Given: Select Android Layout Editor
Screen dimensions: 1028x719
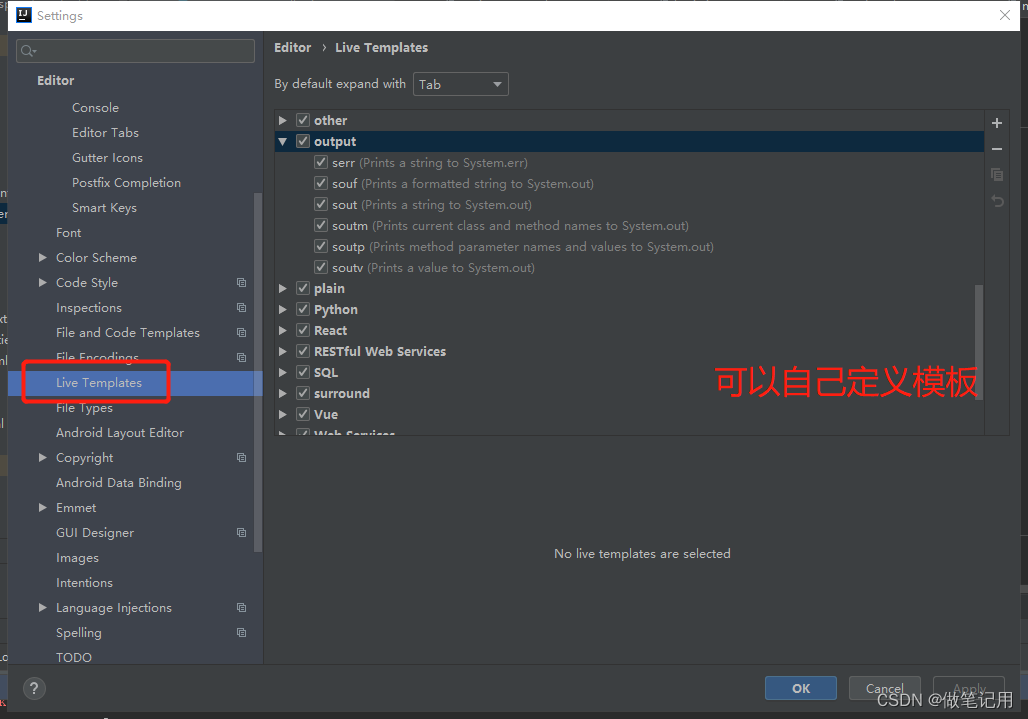Looking at the screenshot, I should (119, 433).
